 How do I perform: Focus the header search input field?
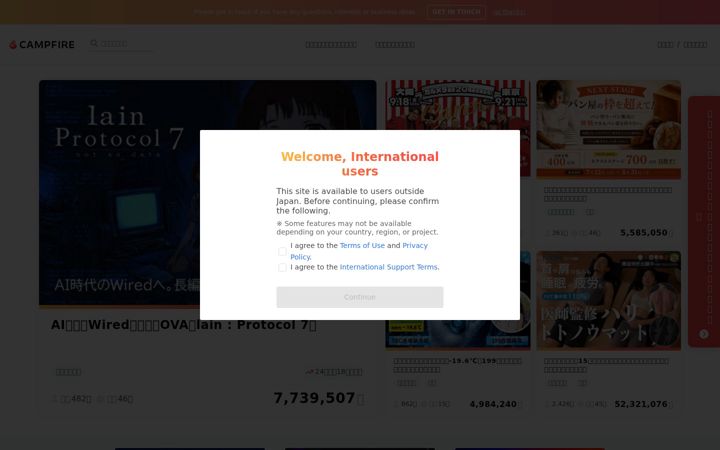(125, 44)
